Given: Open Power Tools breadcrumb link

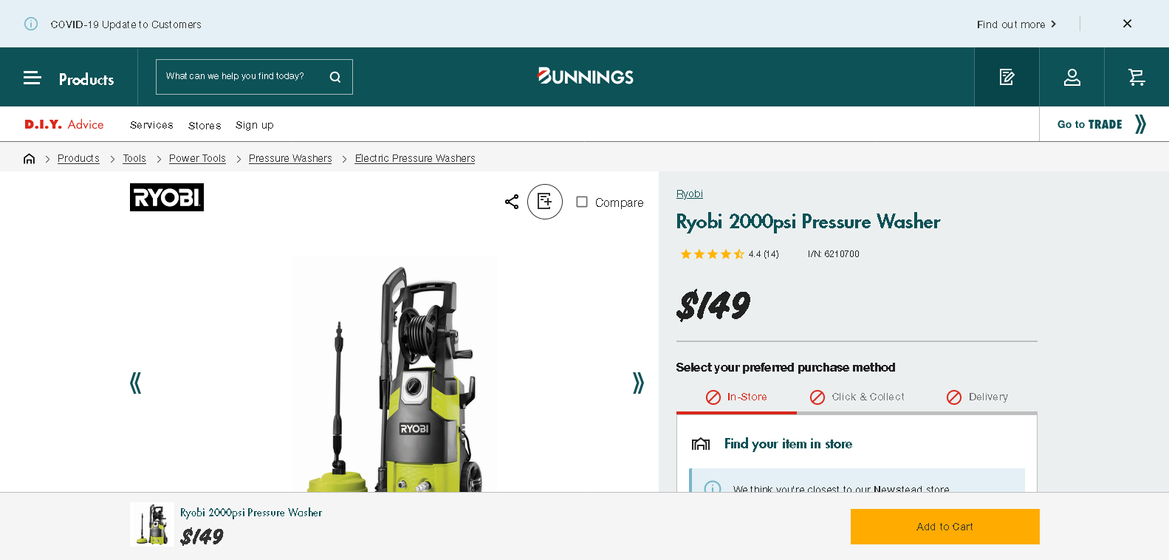Looking at the screenshot, I should click(x=198, y=159).
